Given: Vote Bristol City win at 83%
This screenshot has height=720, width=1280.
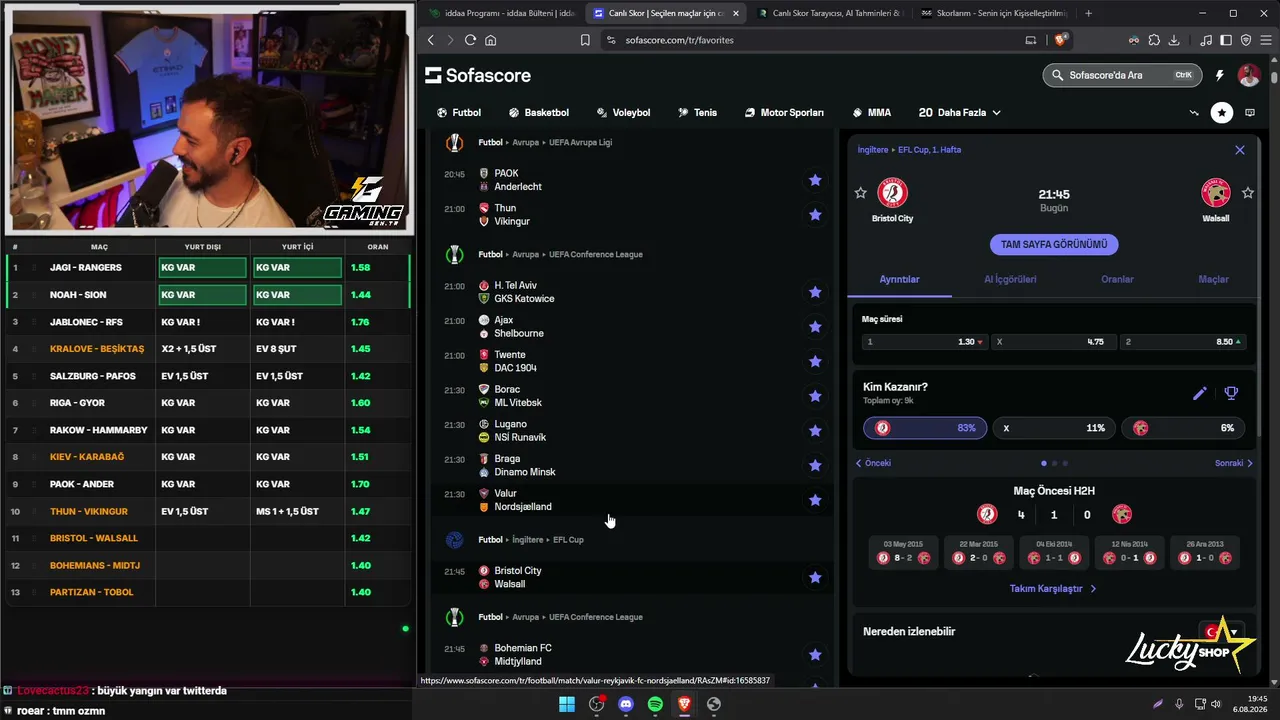Looking at the screenshot, I should point(925,428).
